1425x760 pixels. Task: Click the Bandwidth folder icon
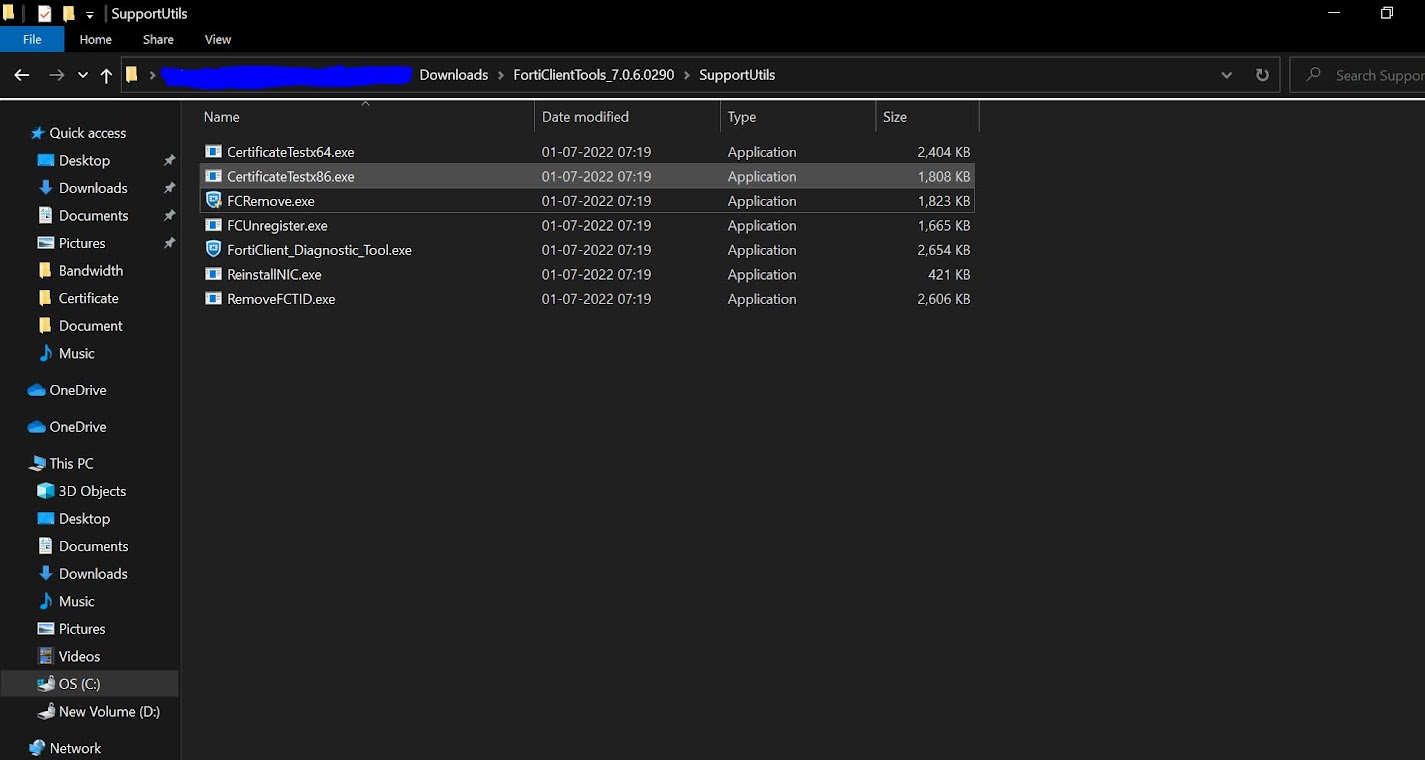click(45, 270)
